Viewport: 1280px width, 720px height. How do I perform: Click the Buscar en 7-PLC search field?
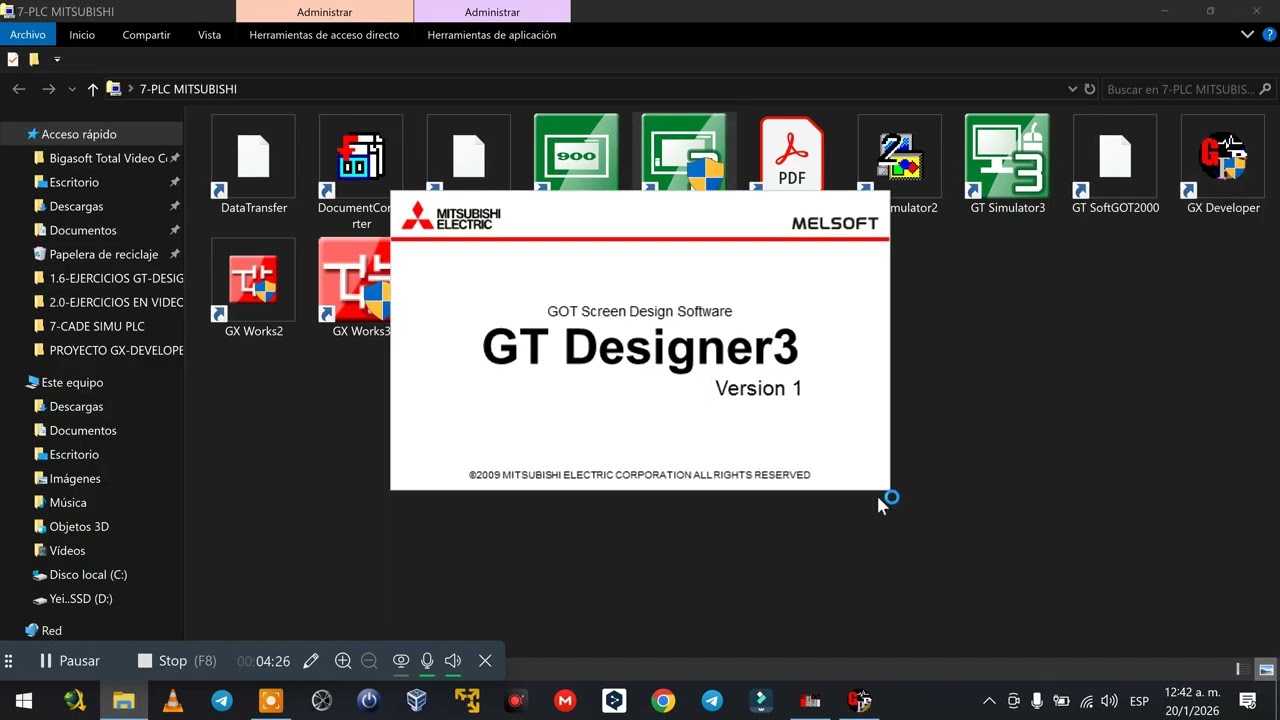pos(1187,89)
